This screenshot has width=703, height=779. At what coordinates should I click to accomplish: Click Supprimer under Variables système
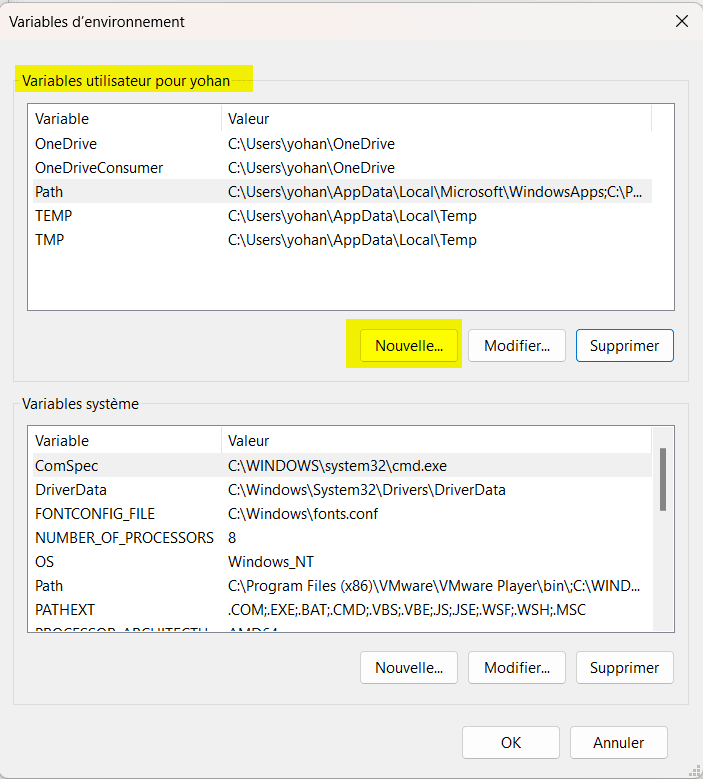pyautogui.click(x=624, y=668)
